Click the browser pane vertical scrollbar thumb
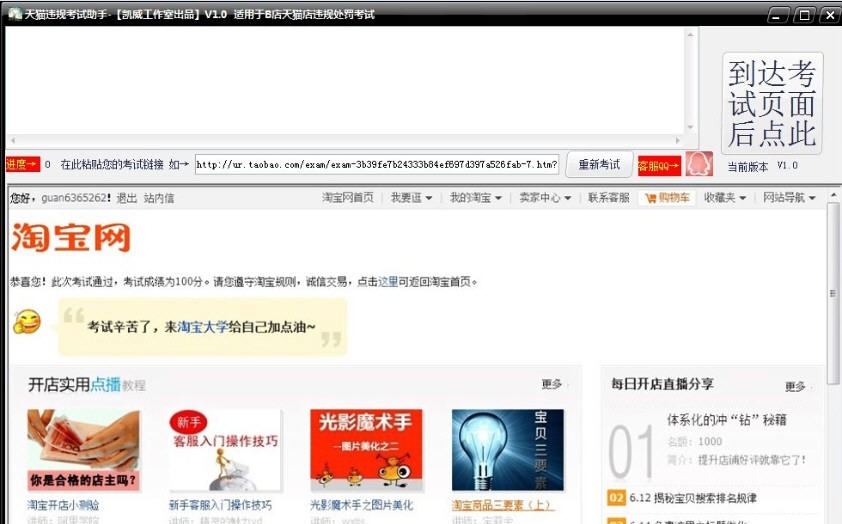 click(x=833, y=293)
